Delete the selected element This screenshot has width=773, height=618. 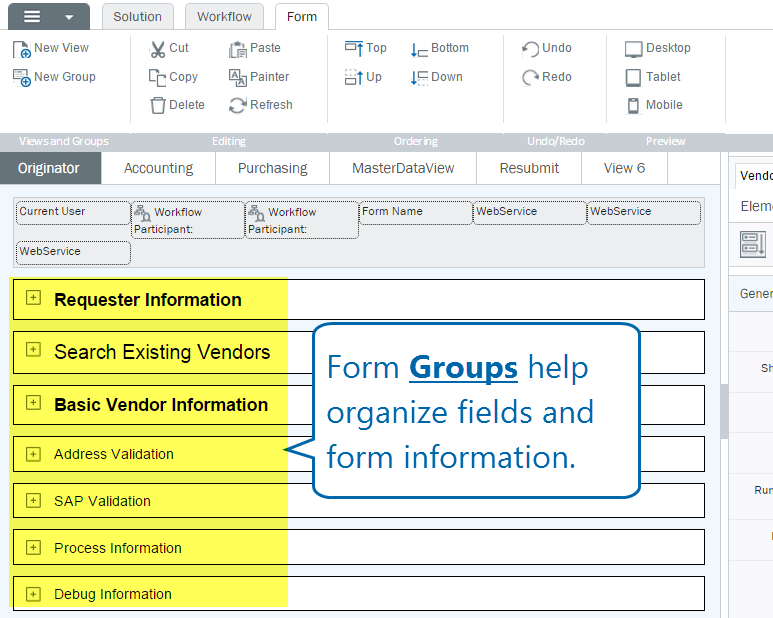tap(177, 105)
